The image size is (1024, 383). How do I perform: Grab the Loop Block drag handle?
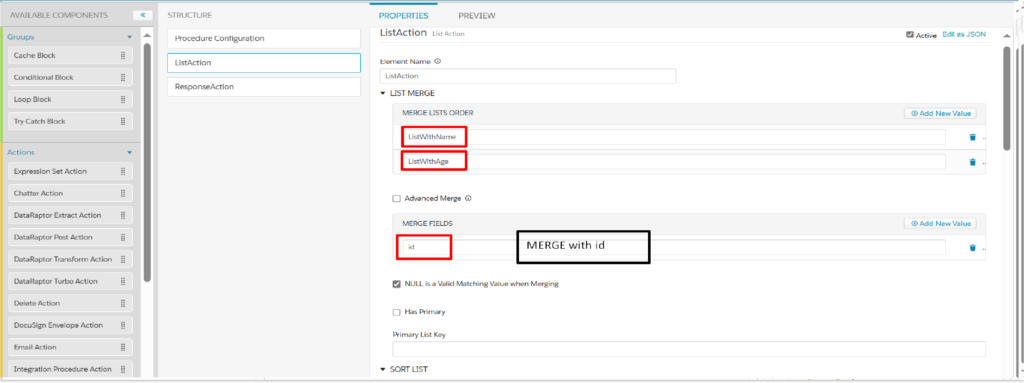click(x=123, y=99)
